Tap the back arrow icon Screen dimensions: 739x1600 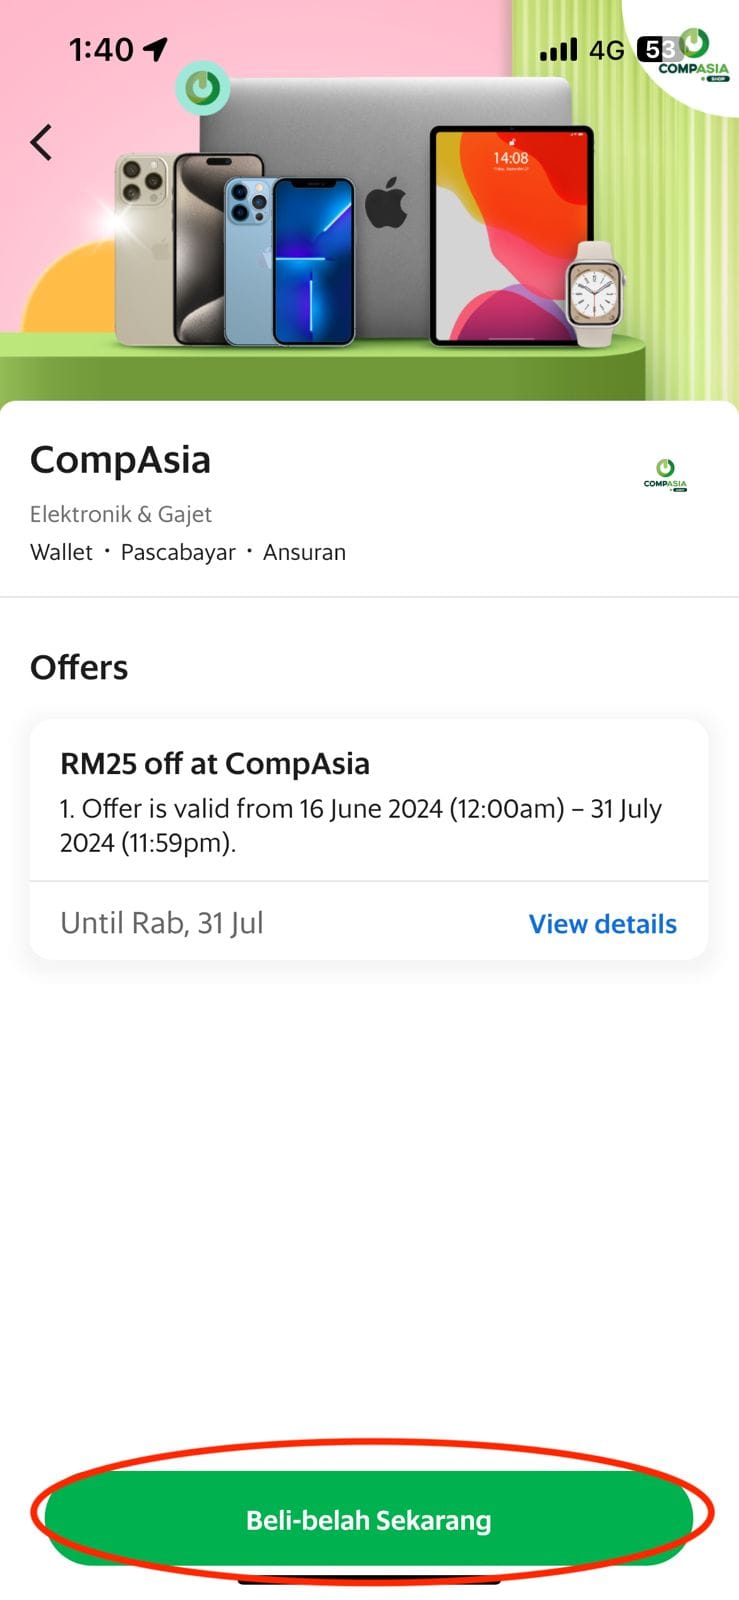[x=41, y=142]
